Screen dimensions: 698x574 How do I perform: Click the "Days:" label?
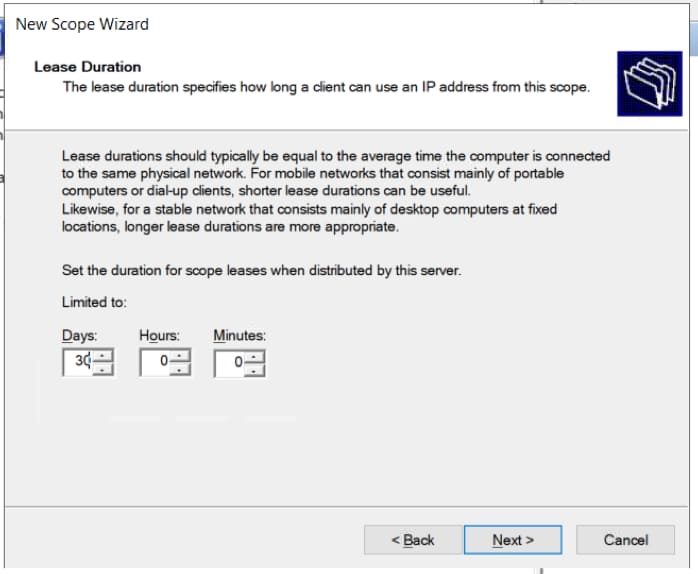pyautogui.click(x=79, y=335)
